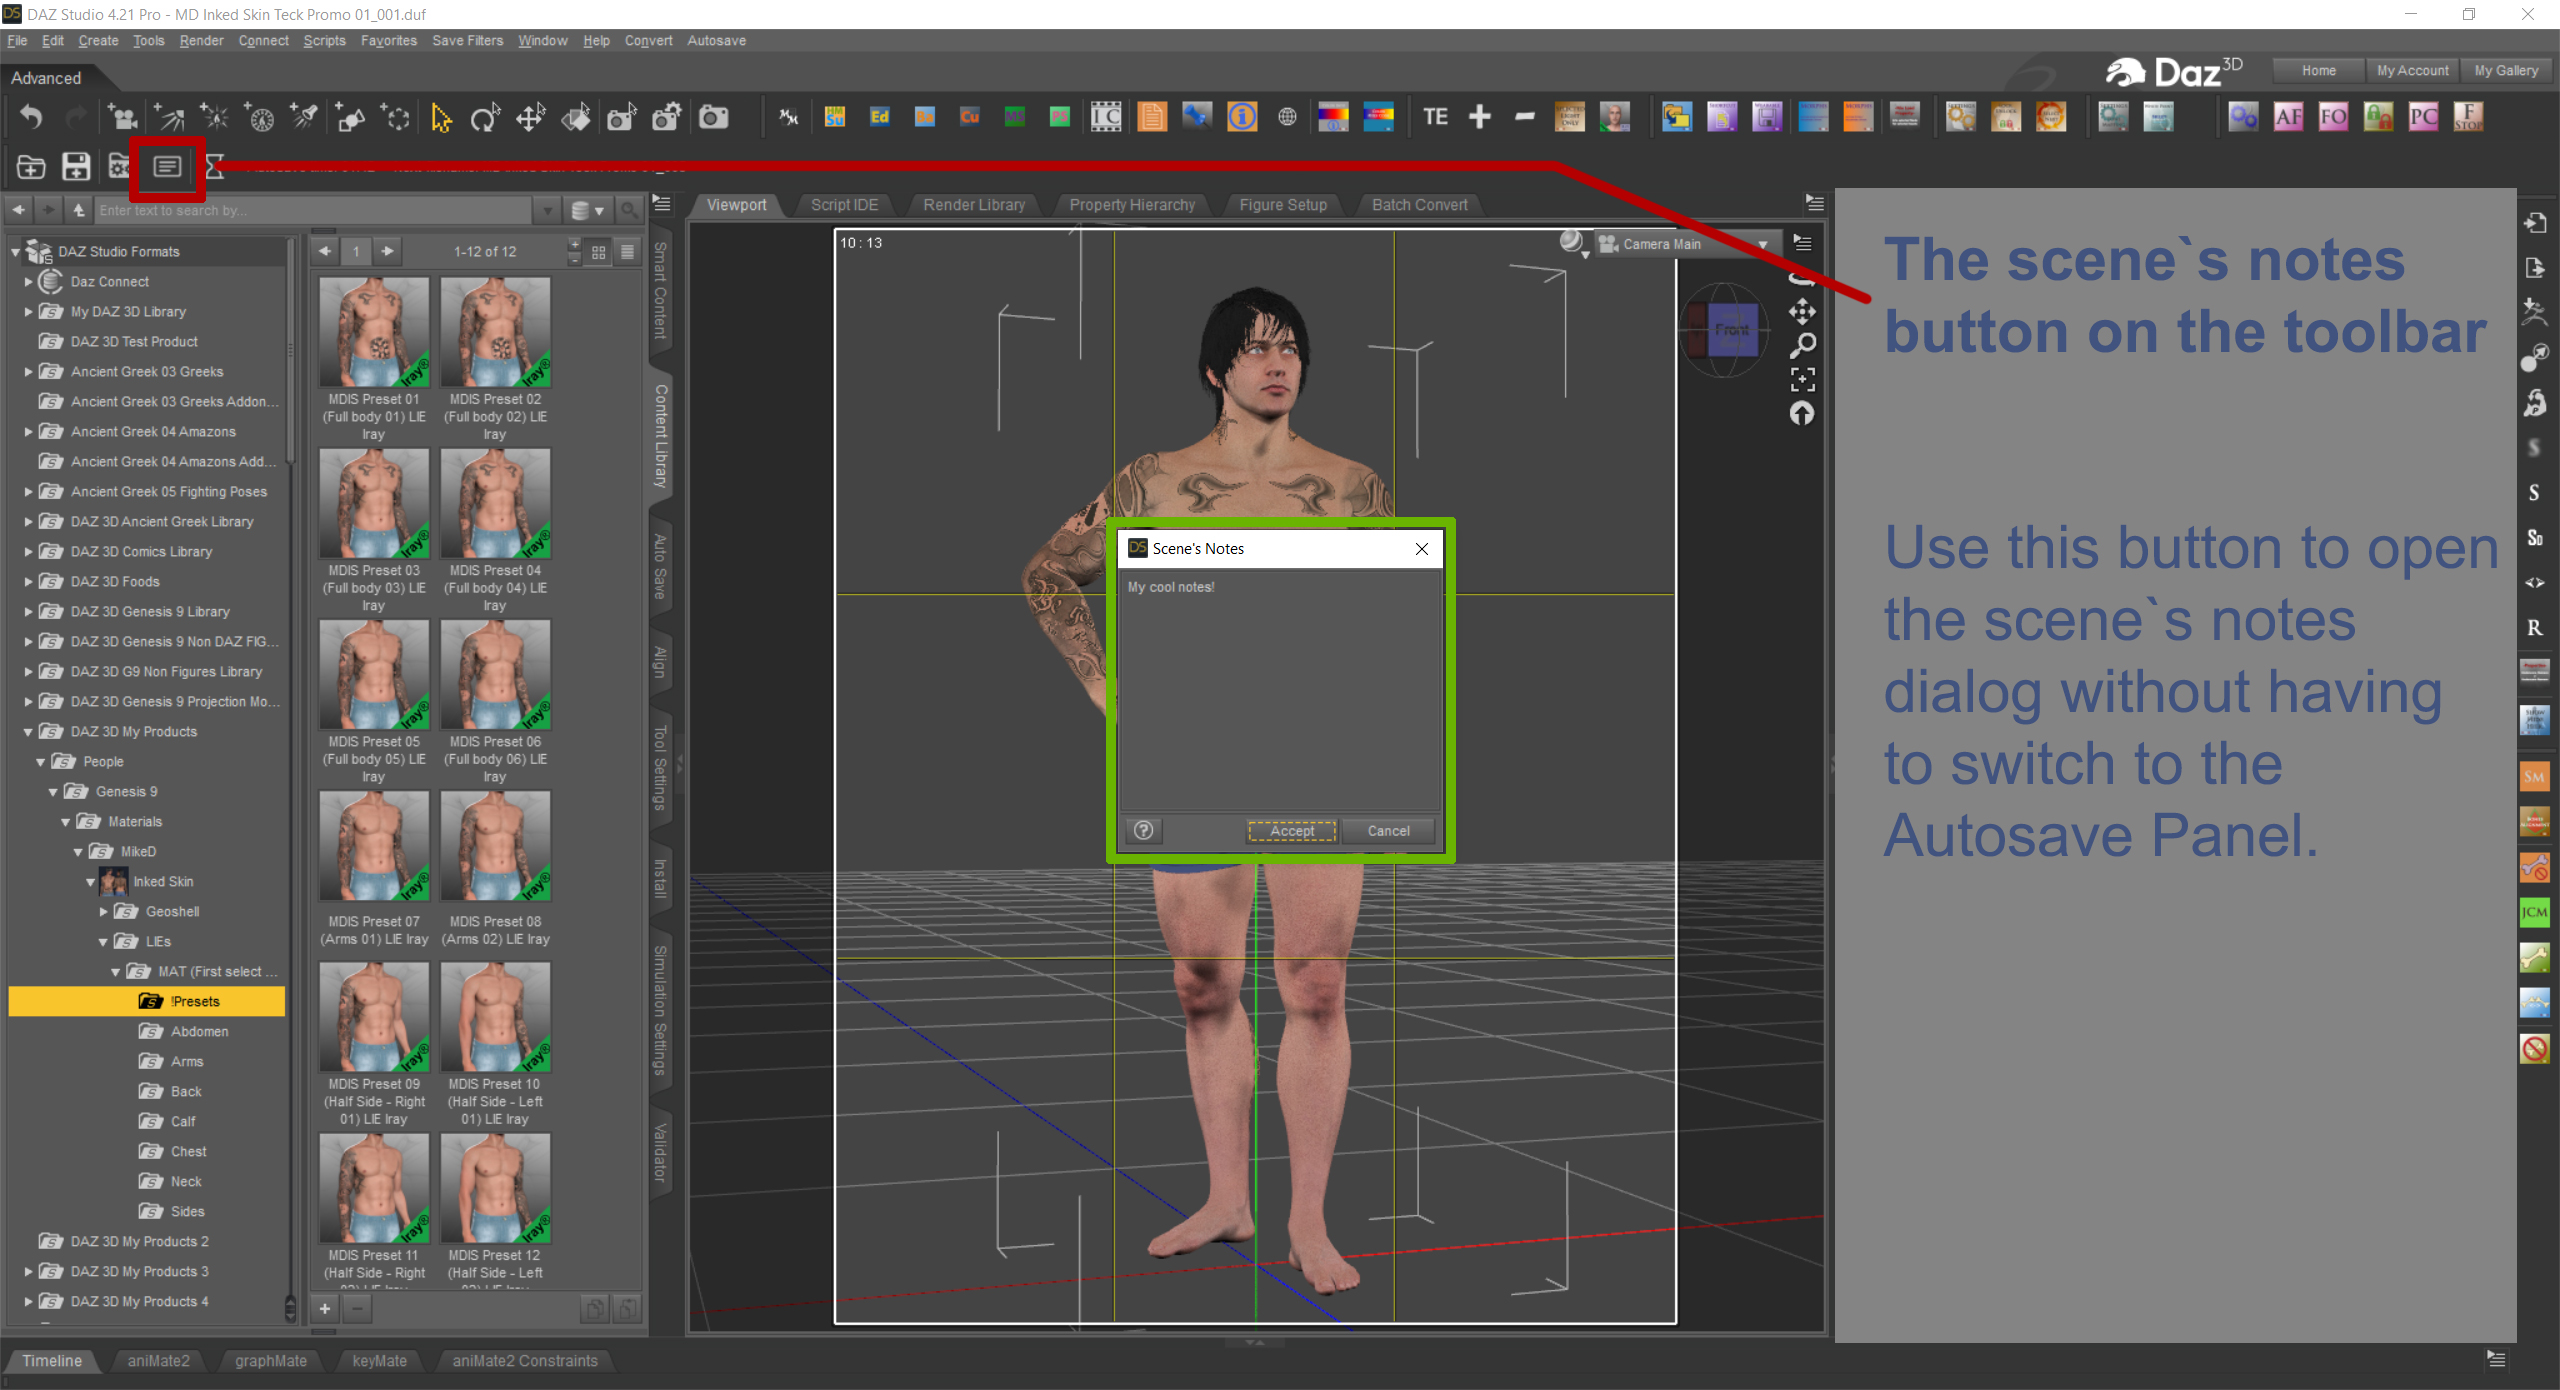Viewport: 2560px width, 1390px height.
Task: Open help in Scene's Notes dialog
Action: [x=1144, y=831]
